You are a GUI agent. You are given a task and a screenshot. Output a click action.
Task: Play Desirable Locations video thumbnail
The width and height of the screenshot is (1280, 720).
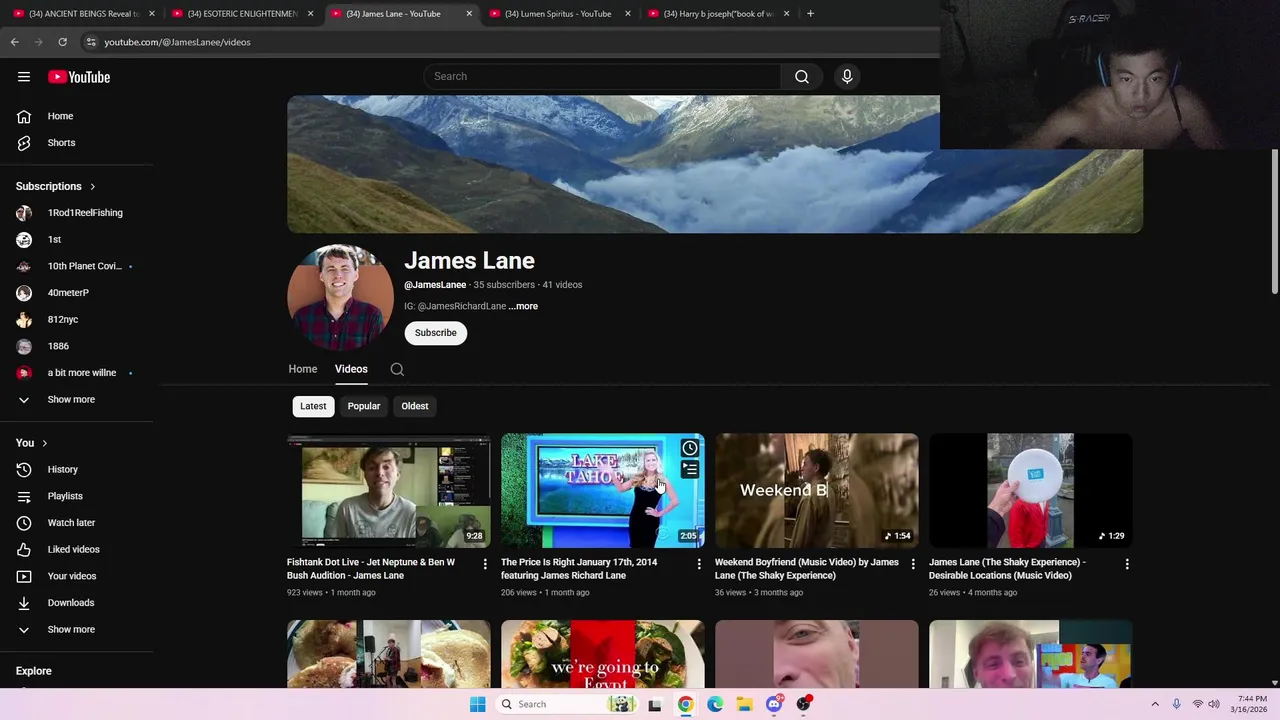point(1031,490)
